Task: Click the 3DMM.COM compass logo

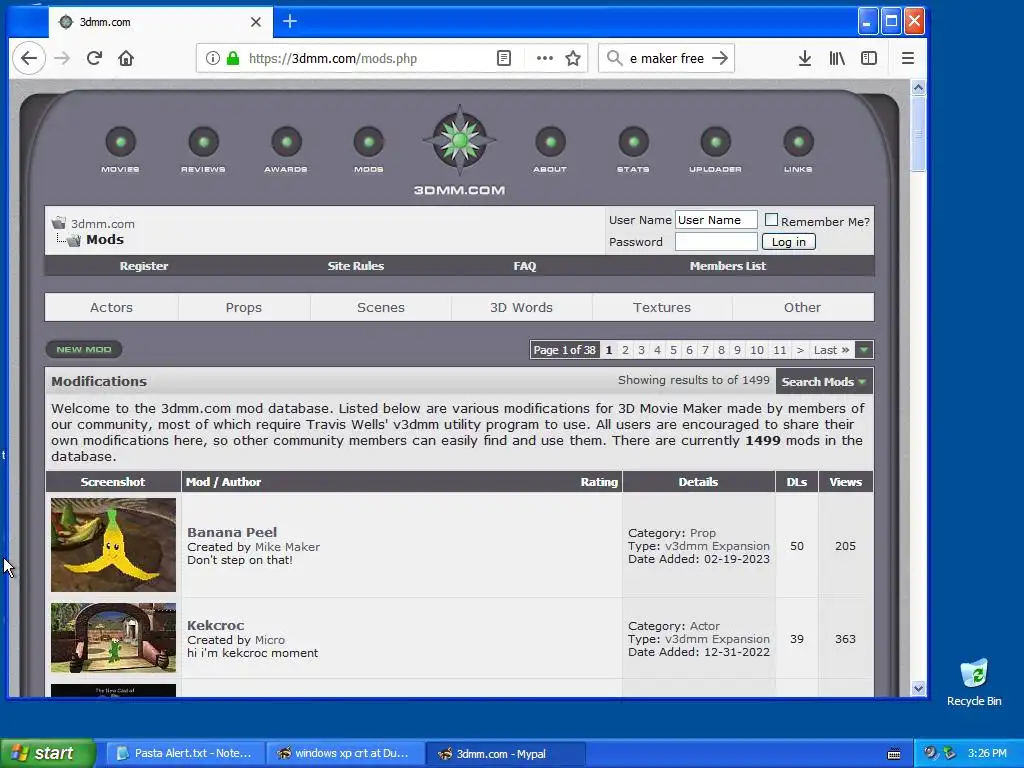Action: tap(460, 140)
